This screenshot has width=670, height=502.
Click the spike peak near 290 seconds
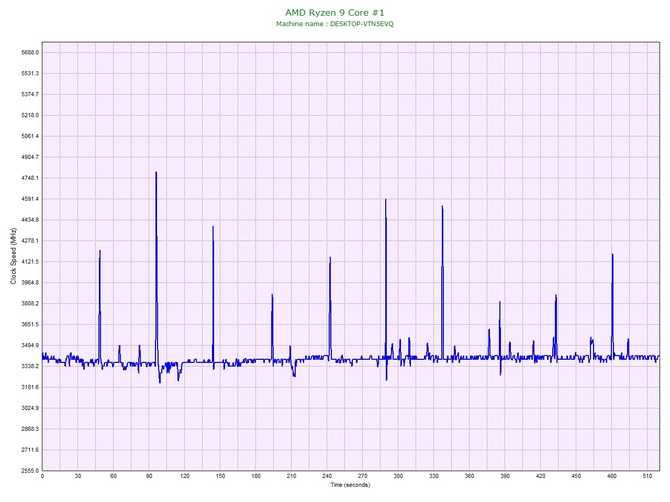click(x=385, y=200)
